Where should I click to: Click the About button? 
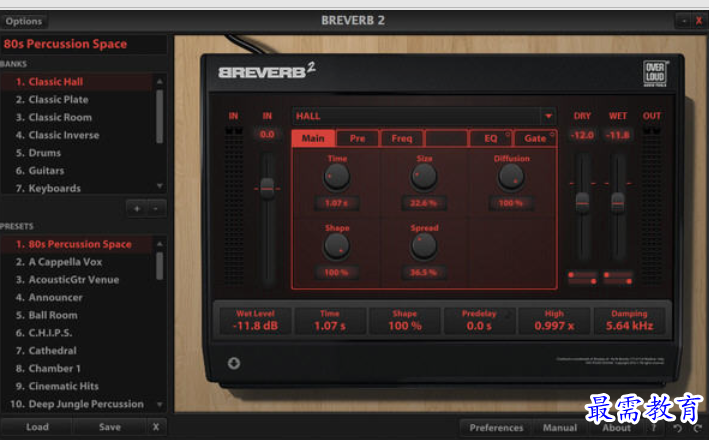pos(616,427)
